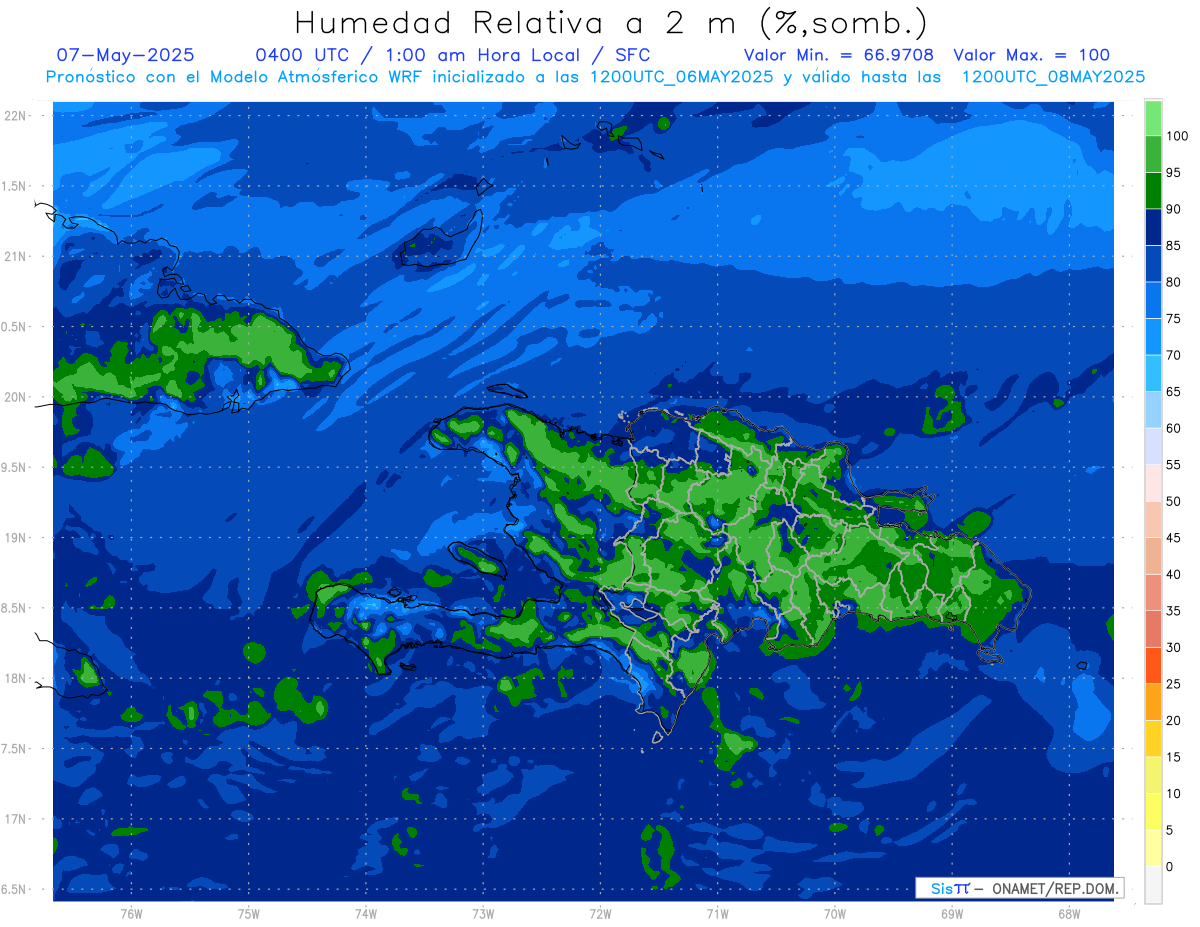Click the longitude label '72W'
1200x927 pixels.
600,914
